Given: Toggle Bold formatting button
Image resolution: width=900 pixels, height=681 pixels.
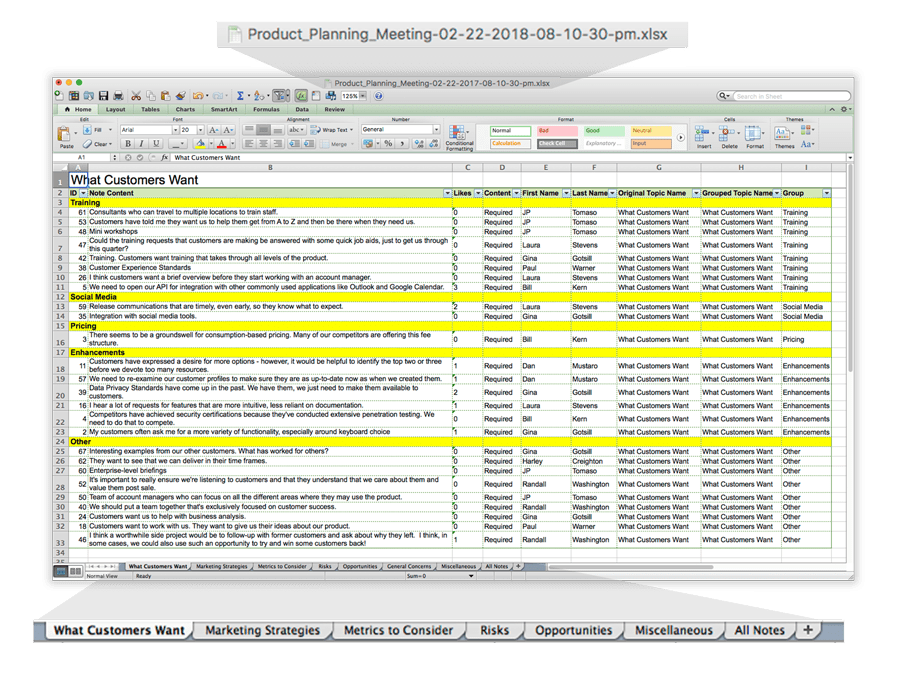Looking at the screenshot, I should (x=127, y=144).
